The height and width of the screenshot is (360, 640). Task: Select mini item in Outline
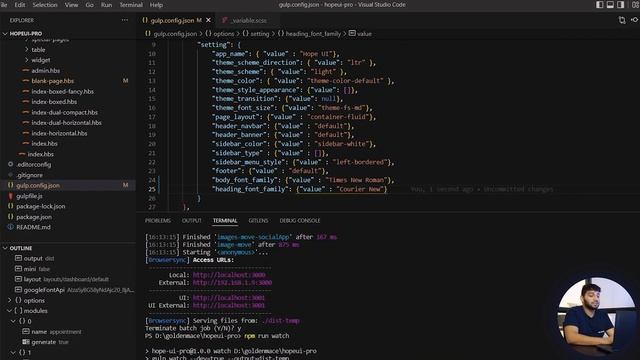pos(32,269)
